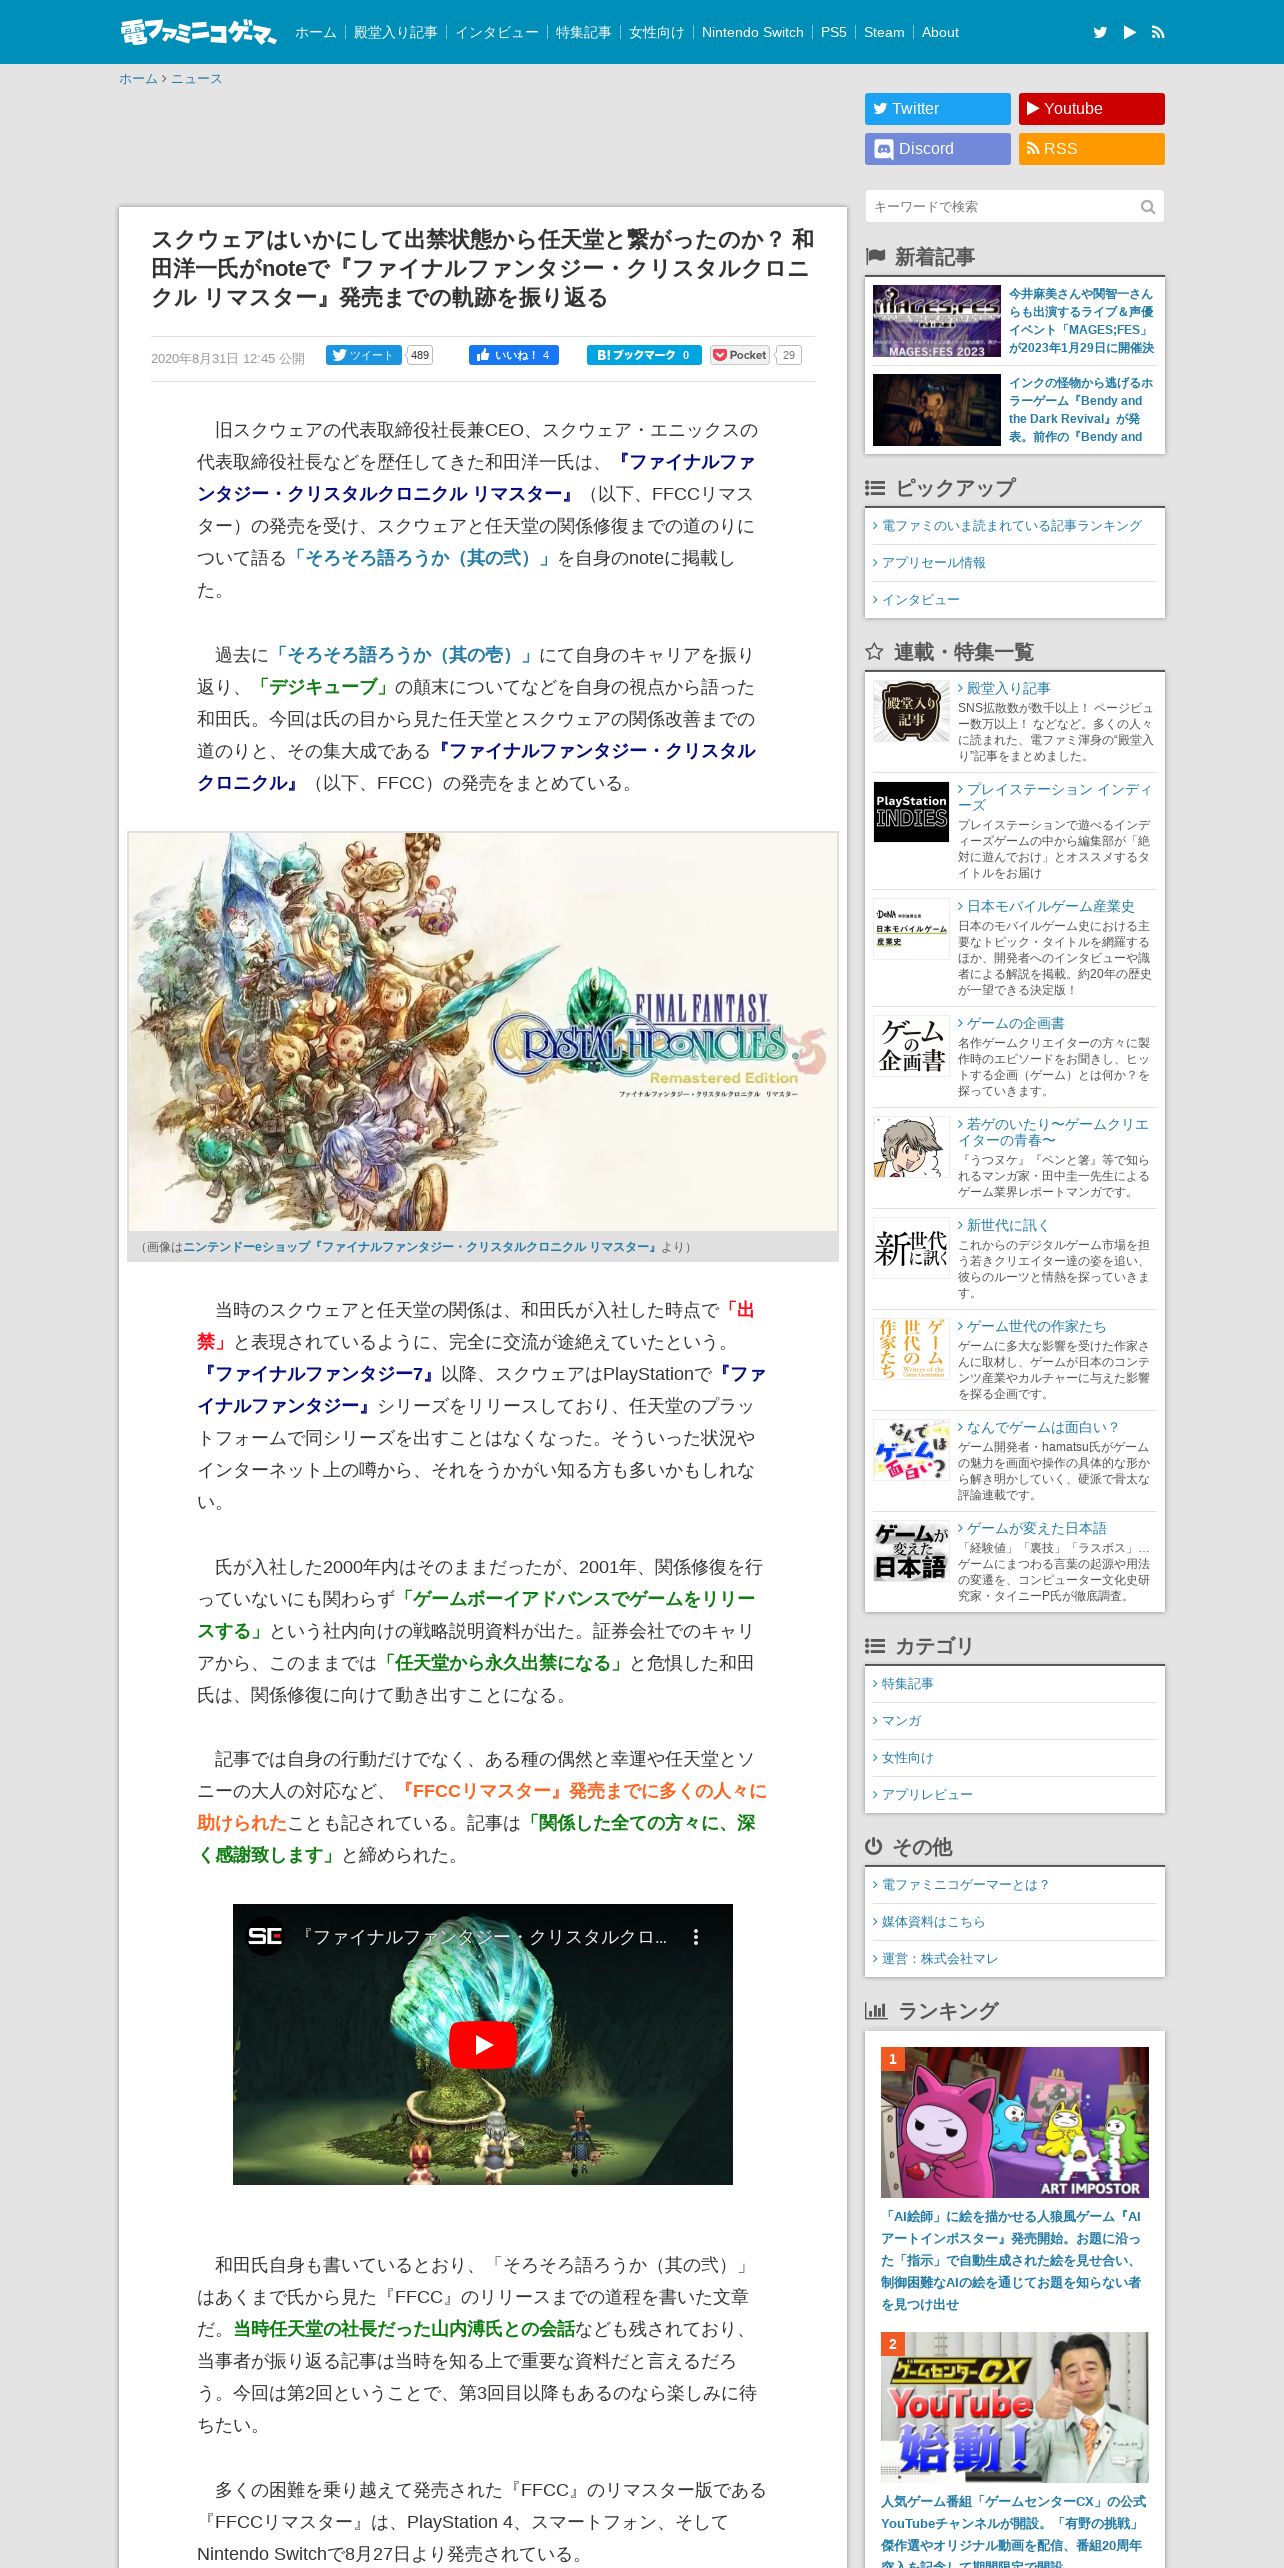Open プレイステーション インディーズ series link

click(1055, 797)
